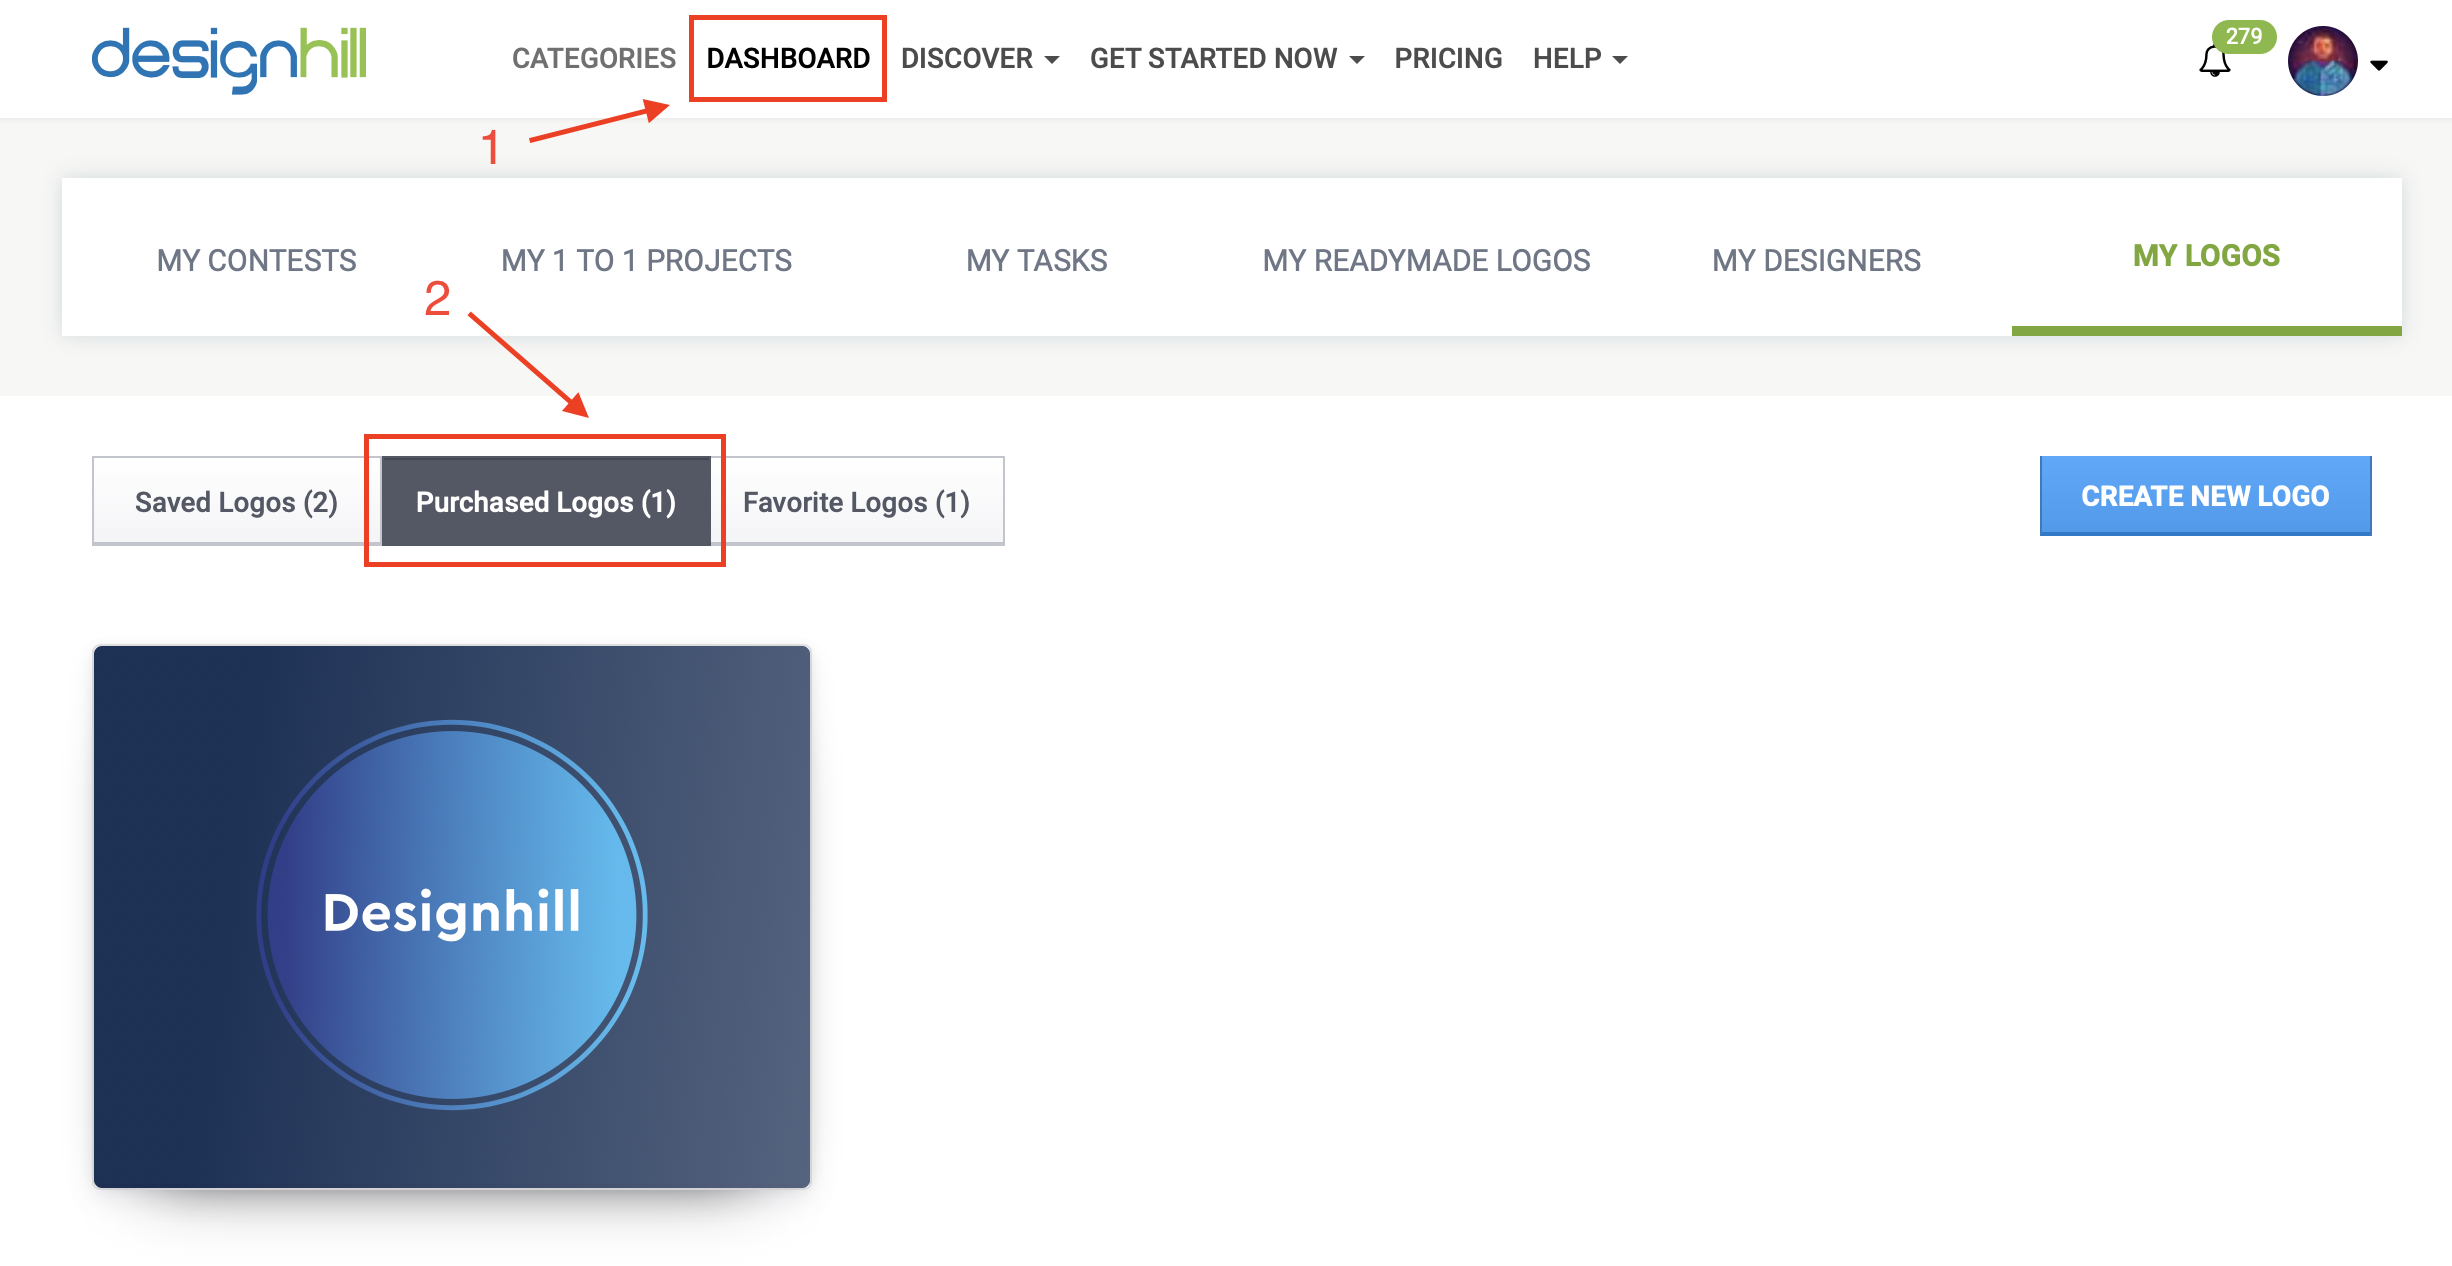Click the 279 notifications badge
The height and width of the screenshot is (1266, 2452).
pyautogui.click(x=2243, y=36)
